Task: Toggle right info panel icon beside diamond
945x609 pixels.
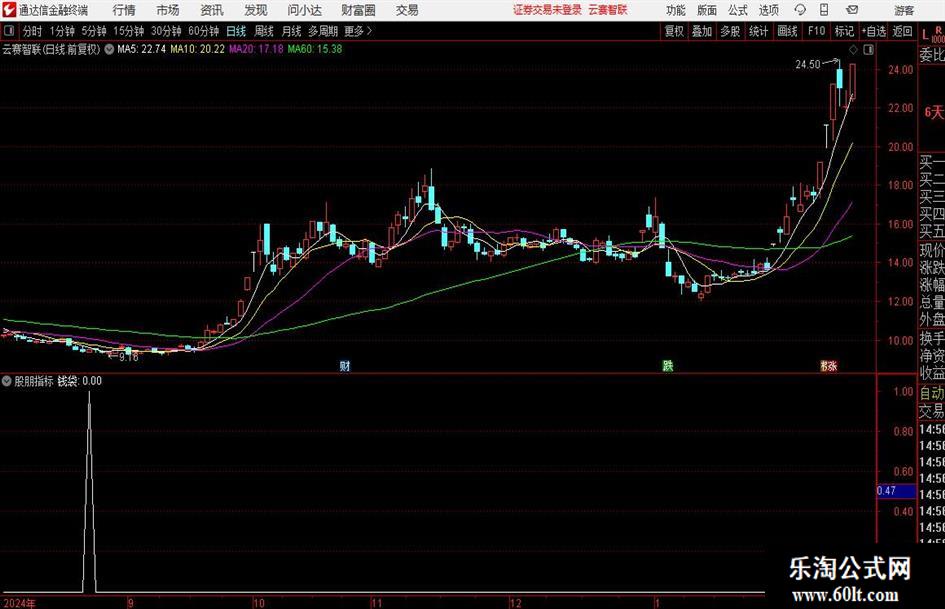Action: click(x=868, y=49)
